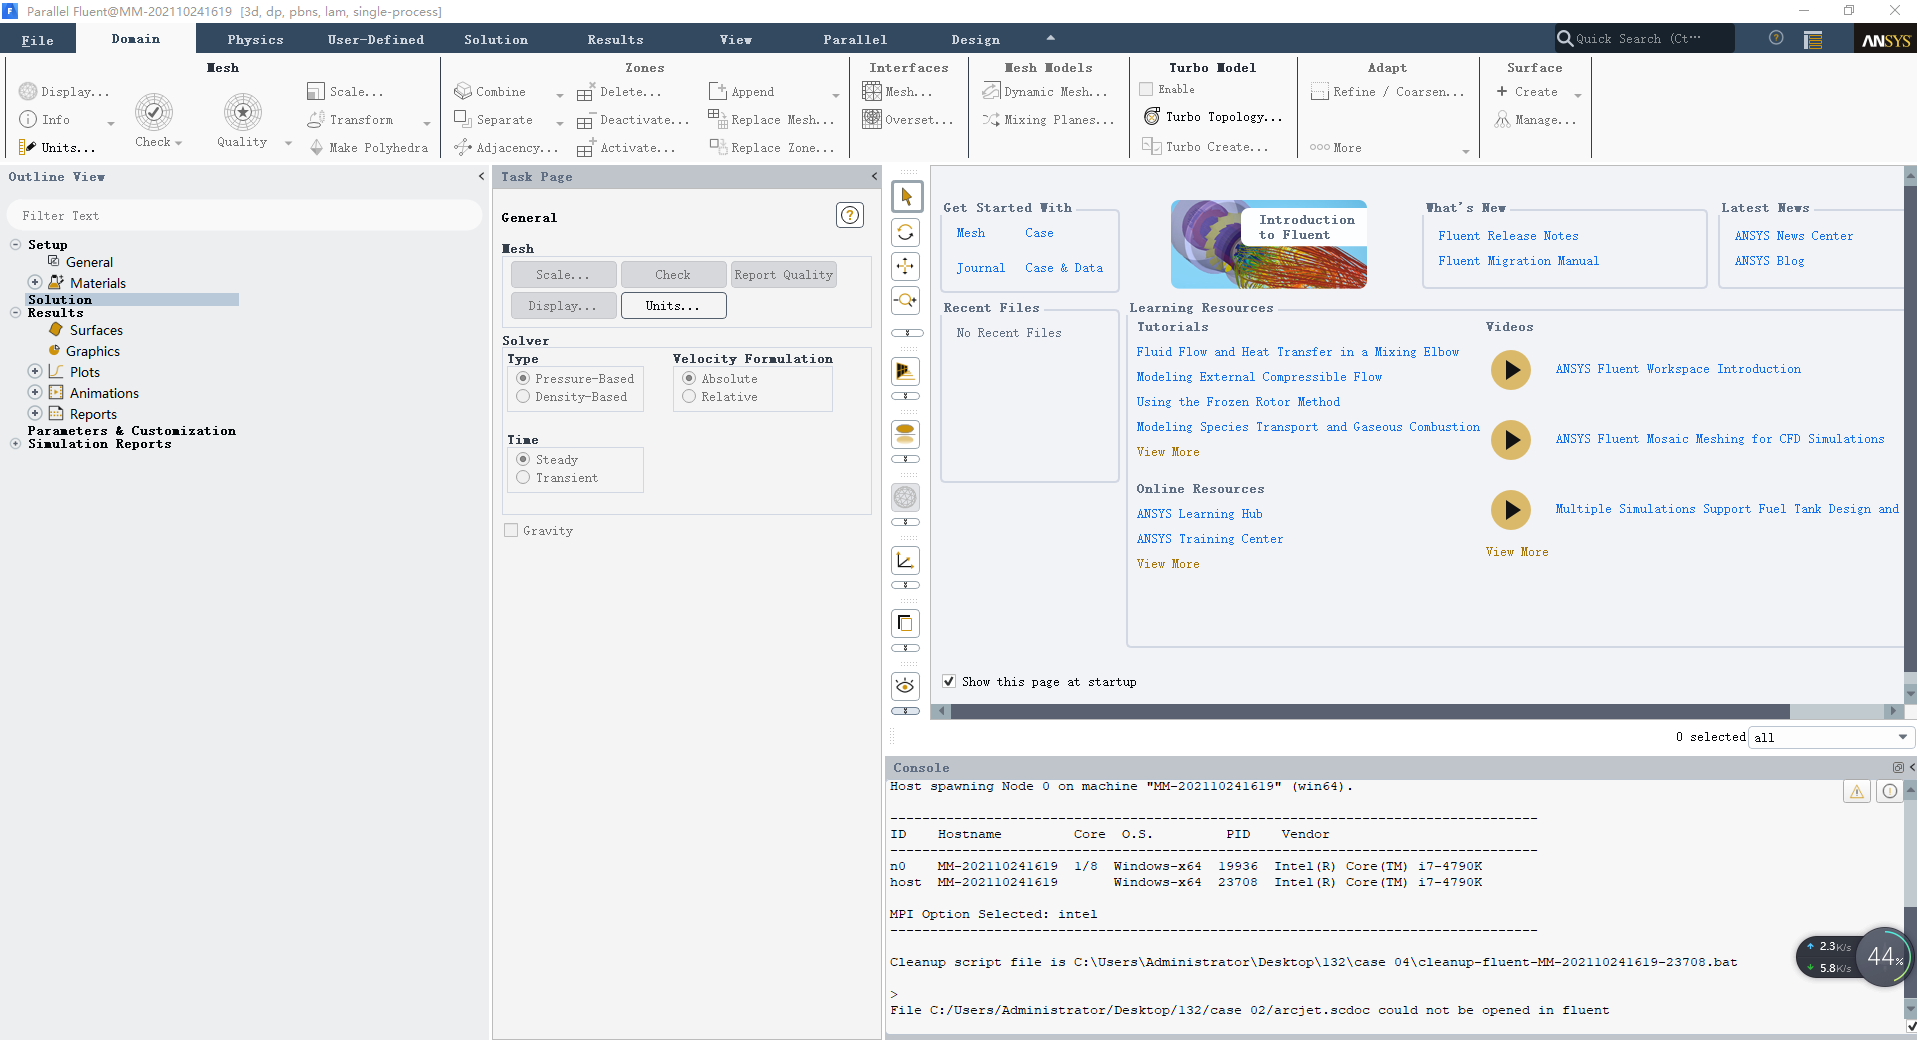Open the mesh Quality icon
1917x1040 pixels.
(x=242, y=112)
